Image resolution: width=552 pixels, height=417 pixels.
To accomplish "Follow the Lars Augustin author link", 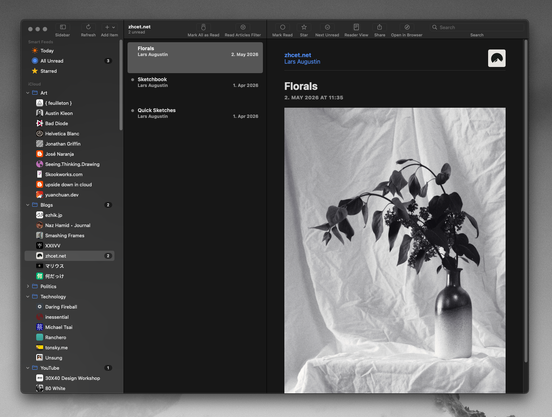I will pos(302,62).
